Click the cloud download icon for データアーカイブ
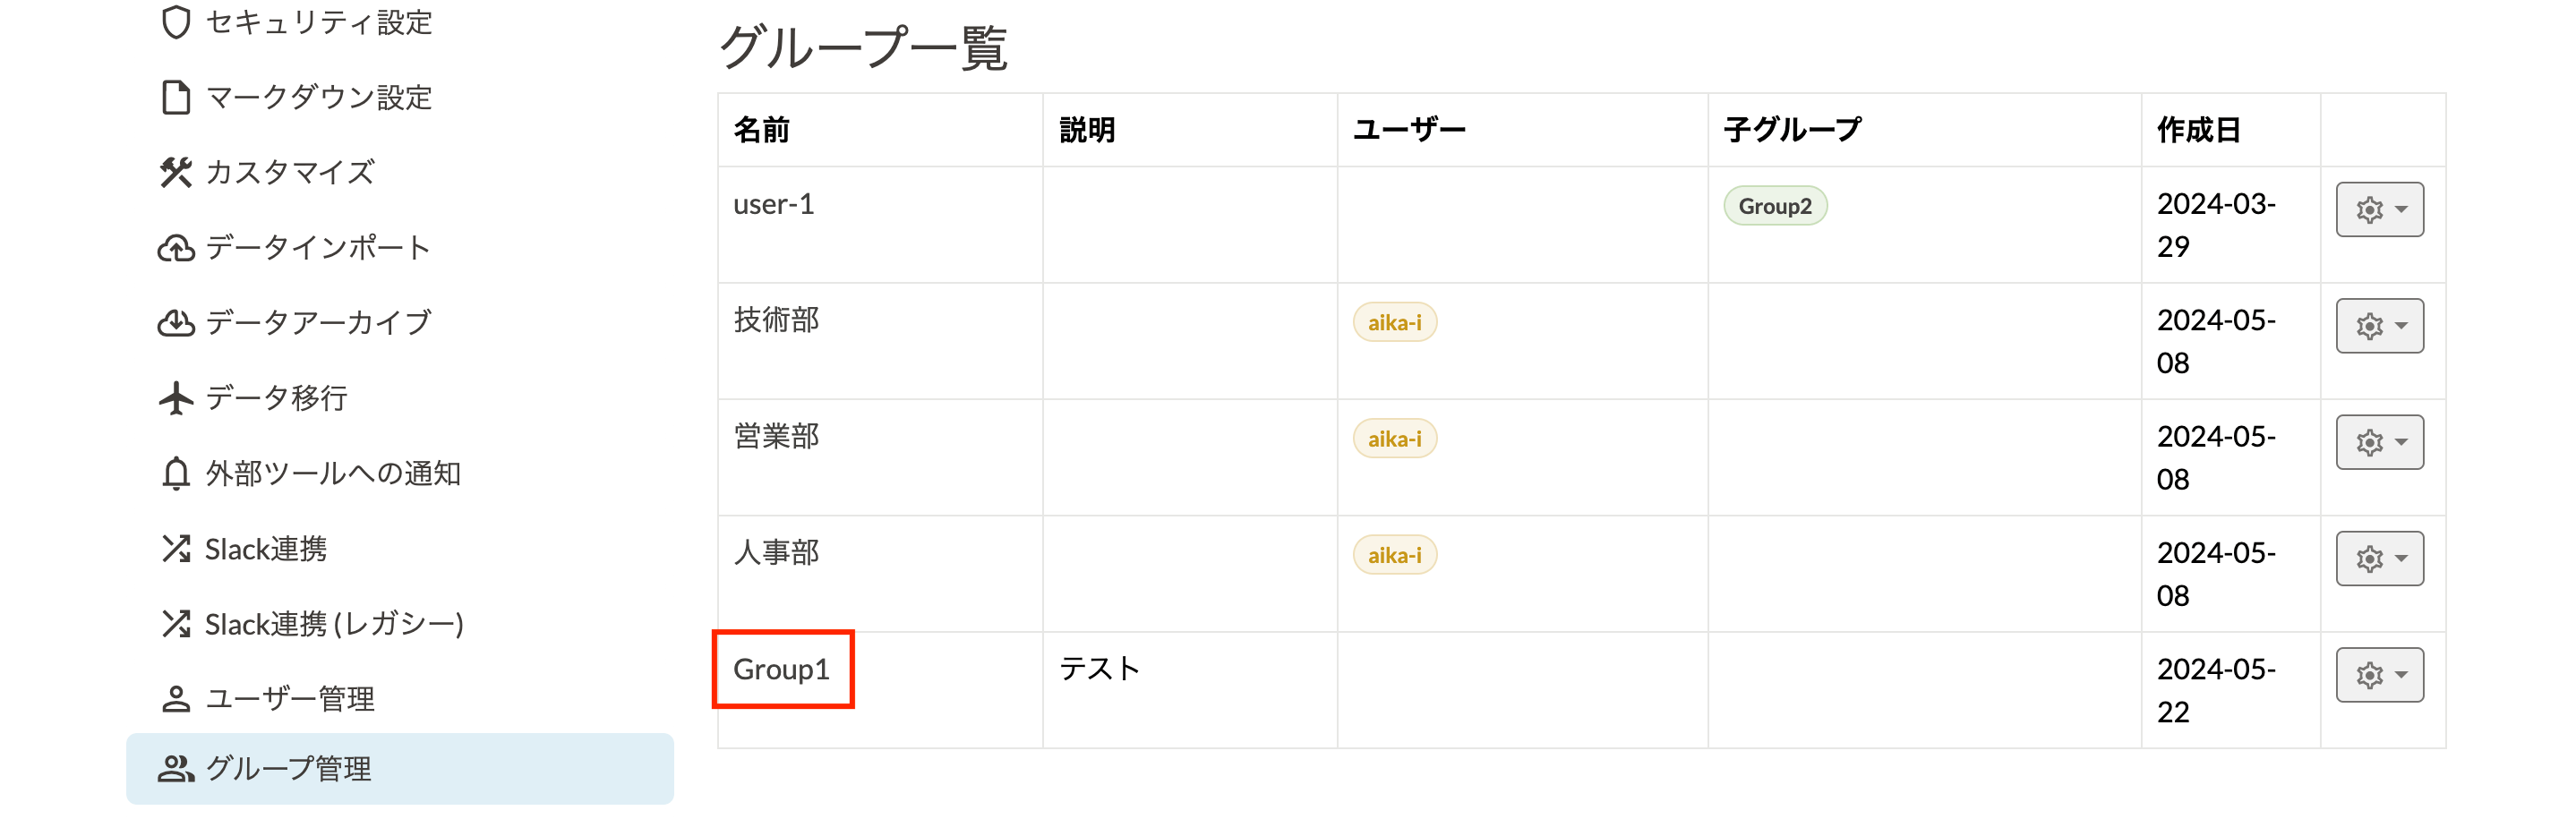This screenshot has height=819, width=2576. pyautogui.click(x=176, y=322)
